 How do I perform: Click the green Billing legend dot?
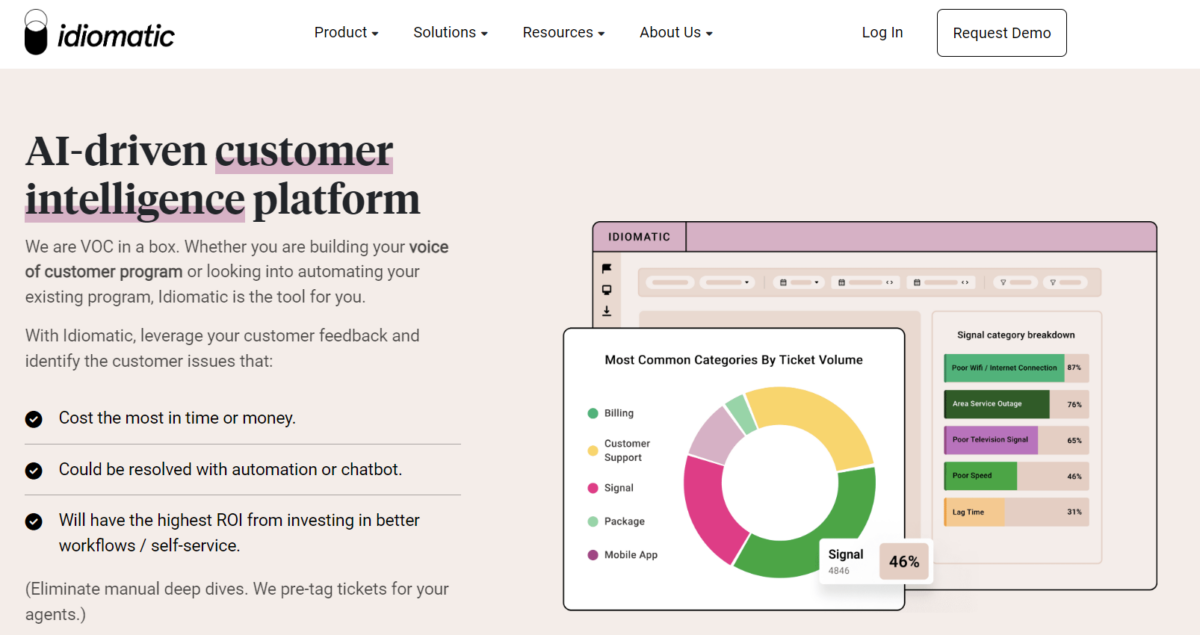(x=593, y=413)
